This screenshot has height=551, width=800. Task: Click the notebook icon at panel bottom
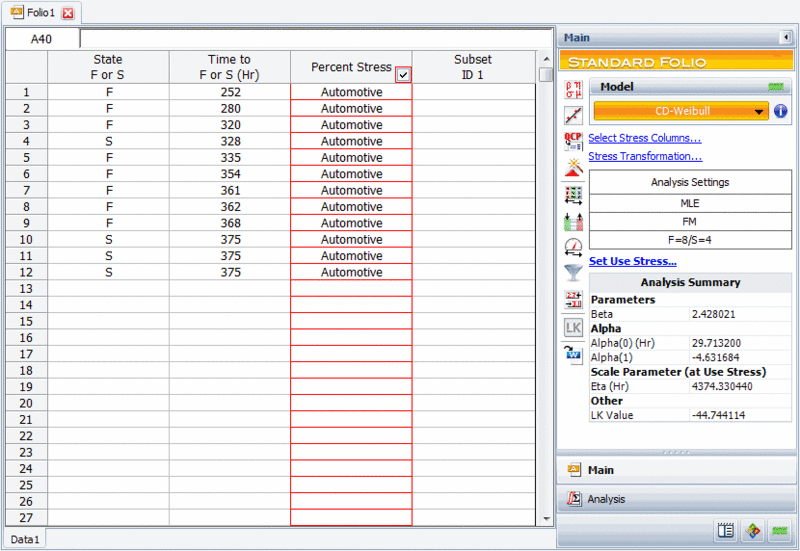click(x=727, y=531)
